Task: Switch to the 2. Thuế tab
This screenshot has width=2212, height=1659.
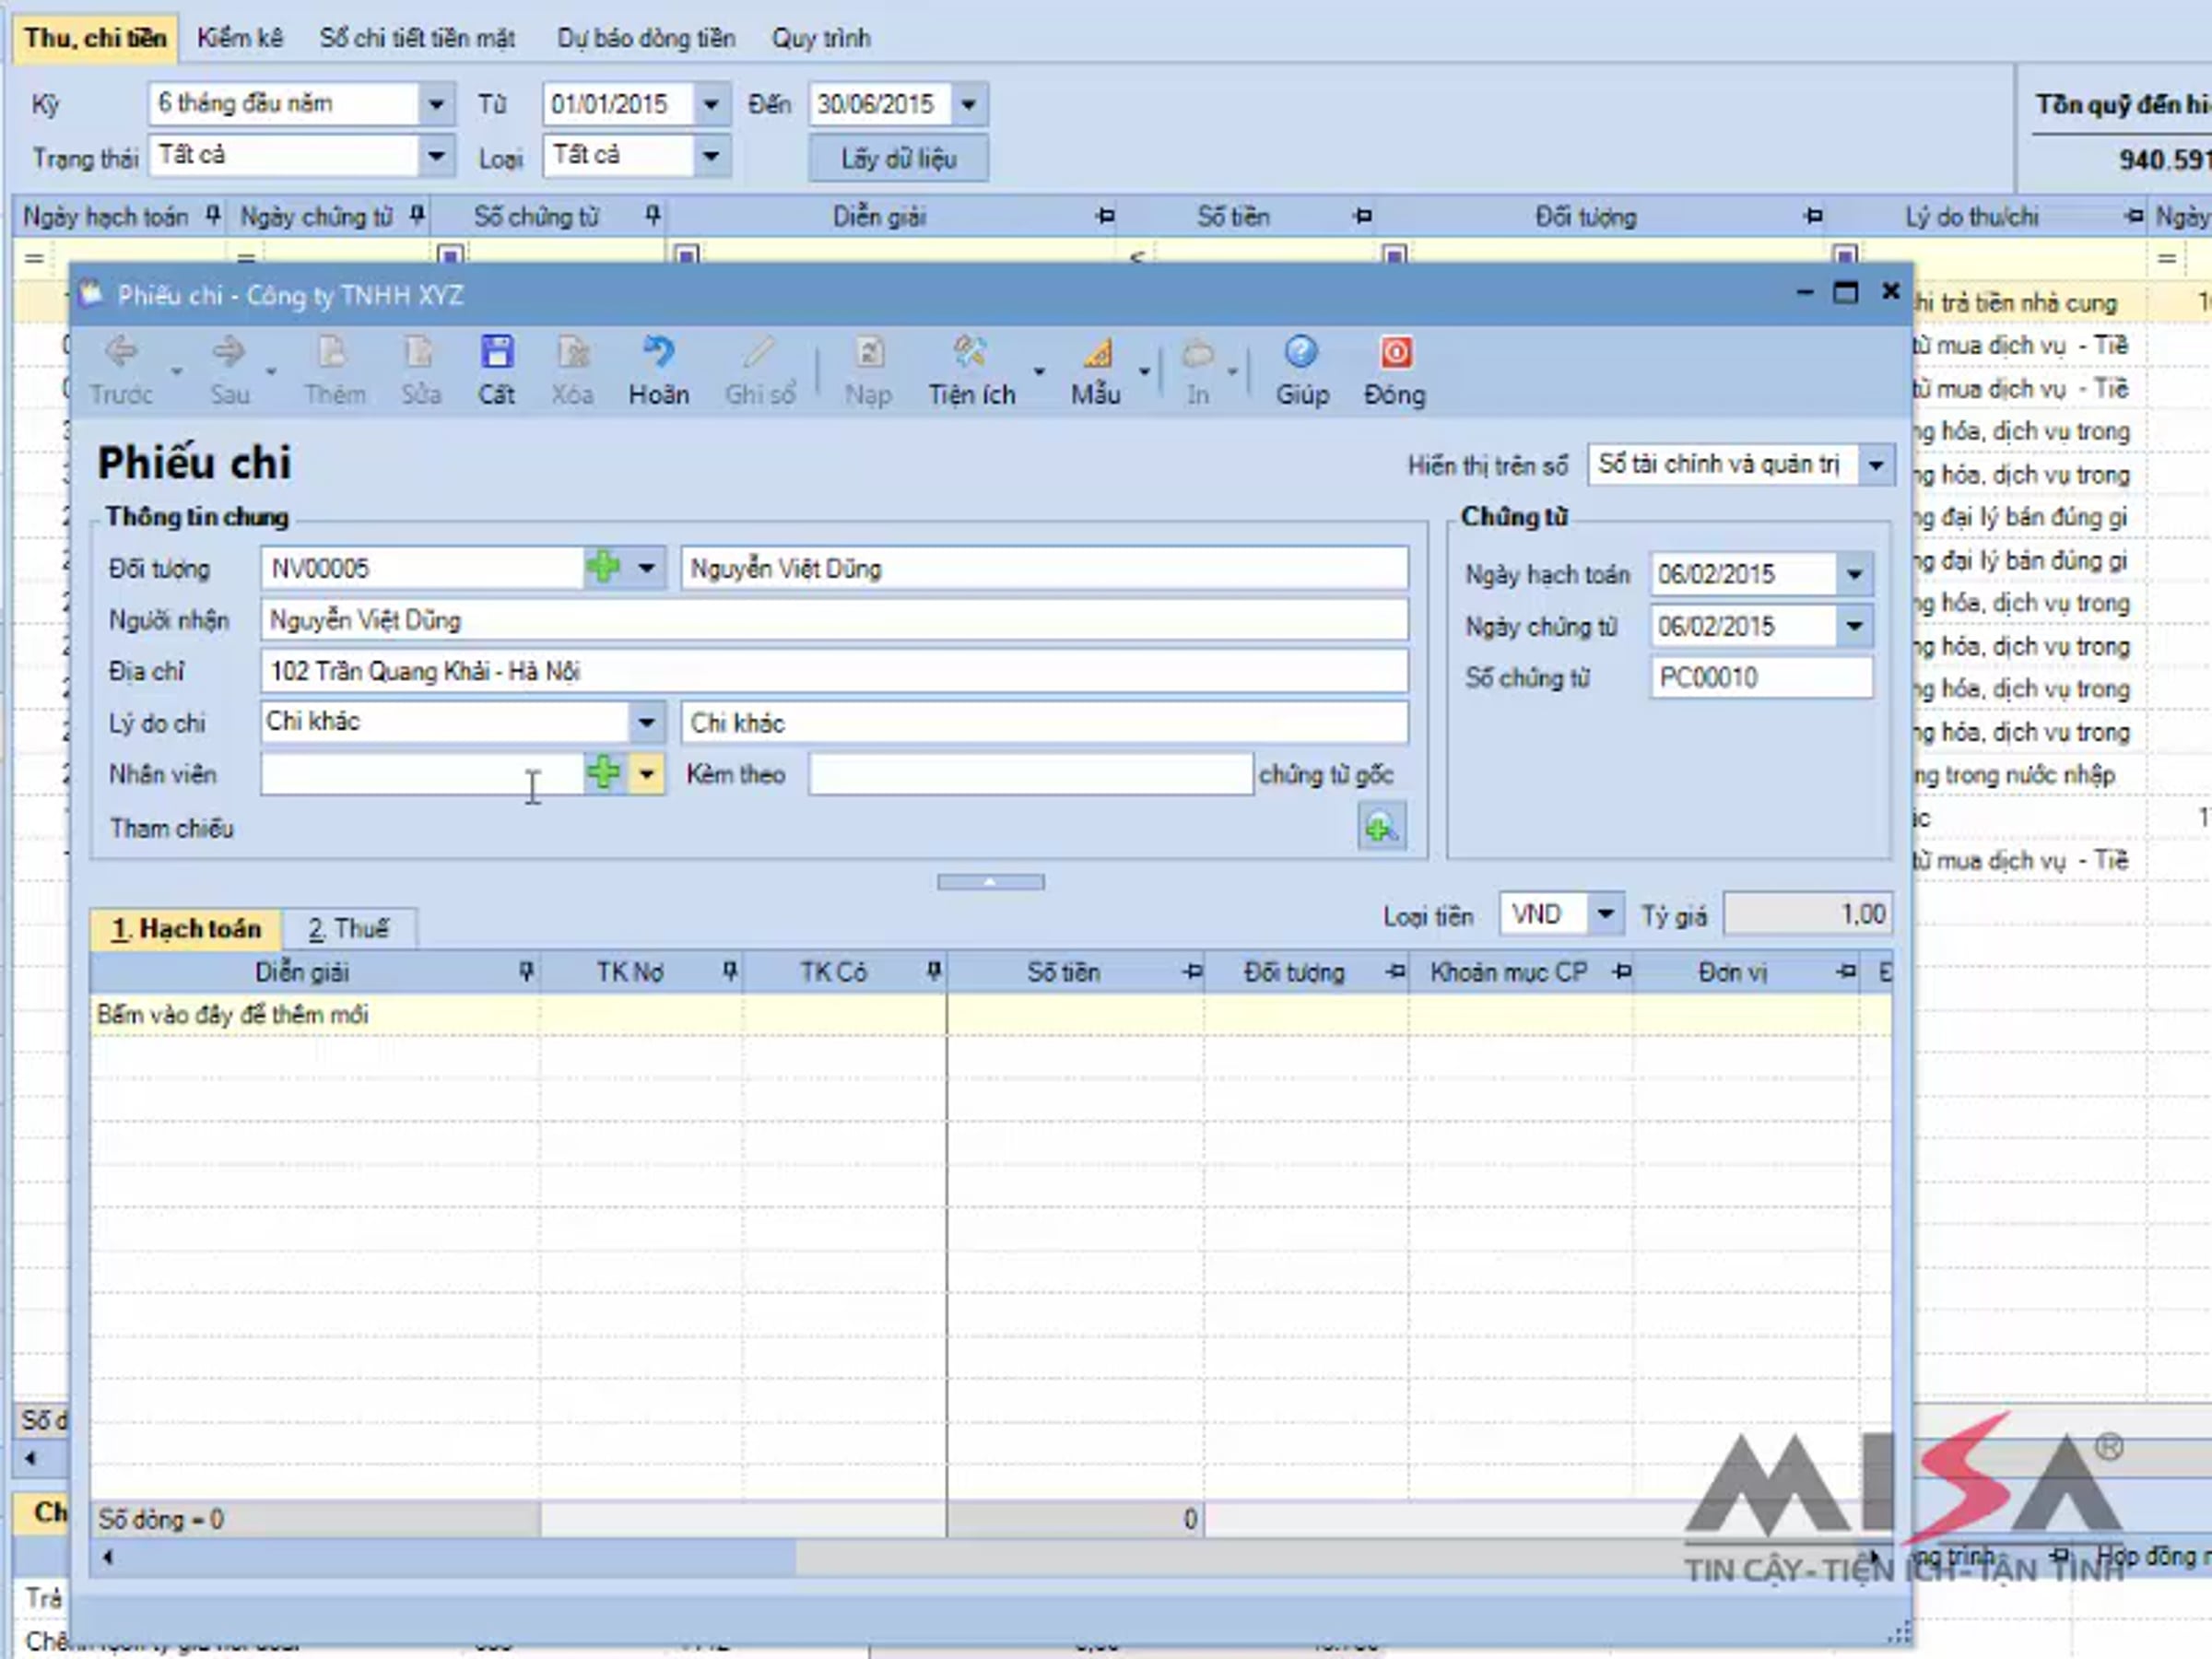Action: [x=349, y=929]
